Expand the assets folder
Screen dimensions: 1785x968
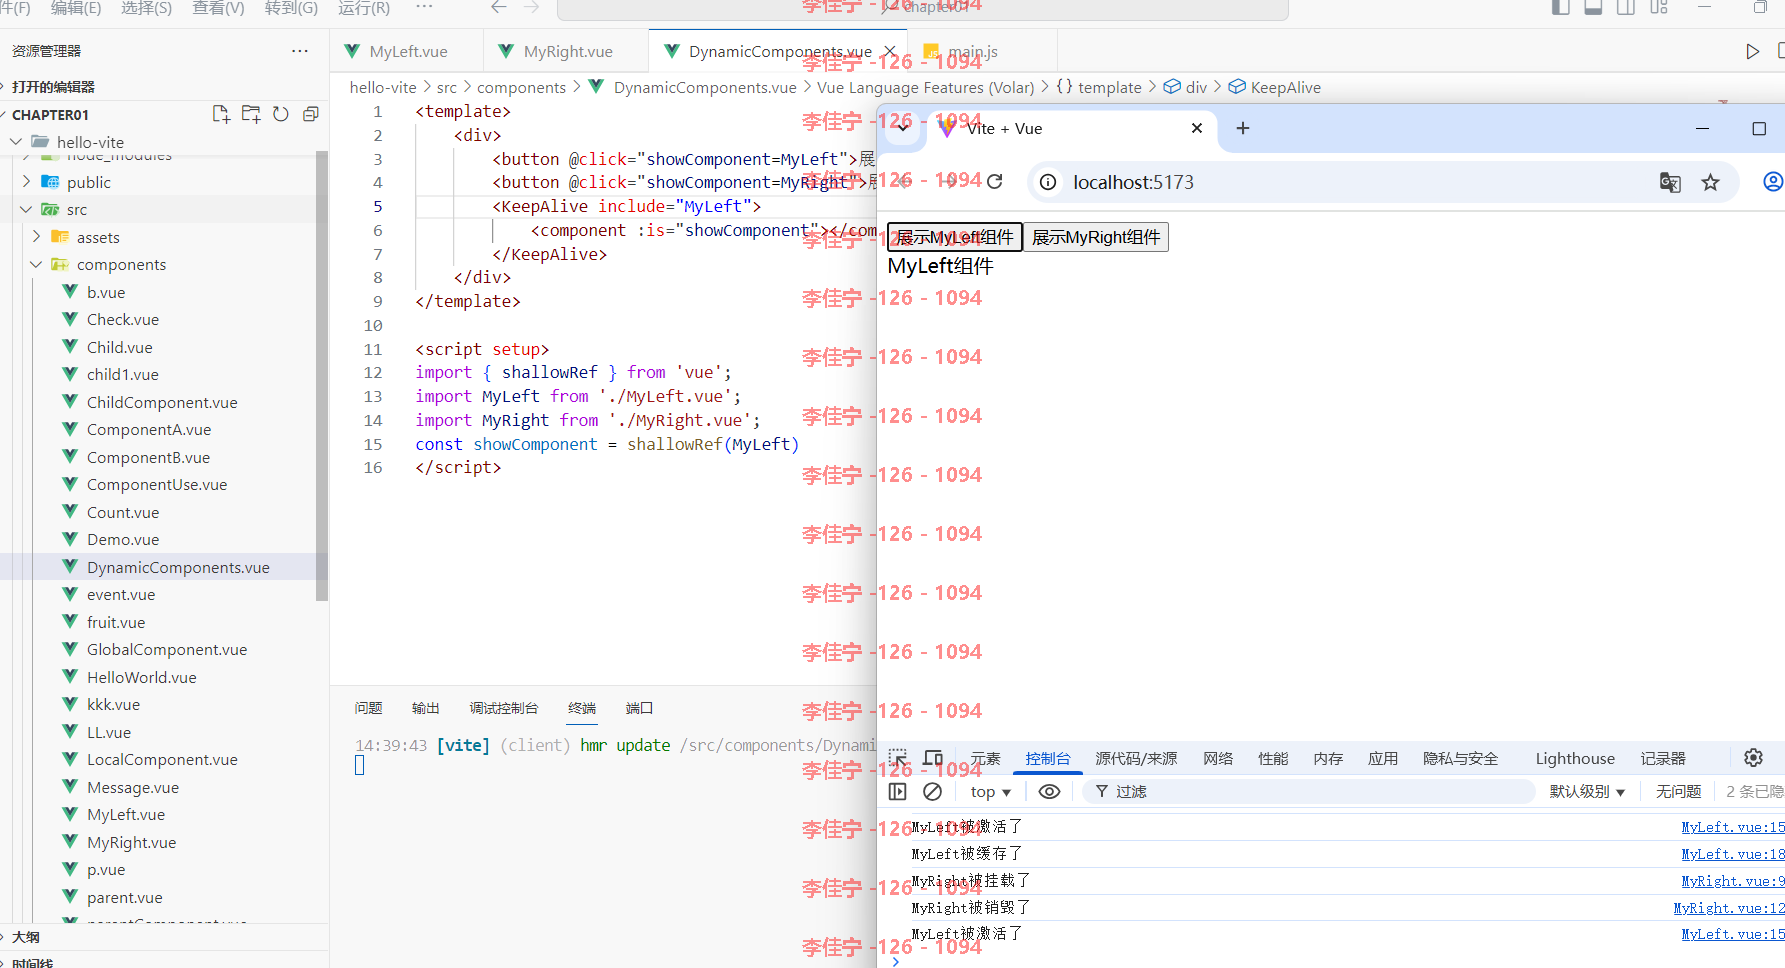coord(36,237)
